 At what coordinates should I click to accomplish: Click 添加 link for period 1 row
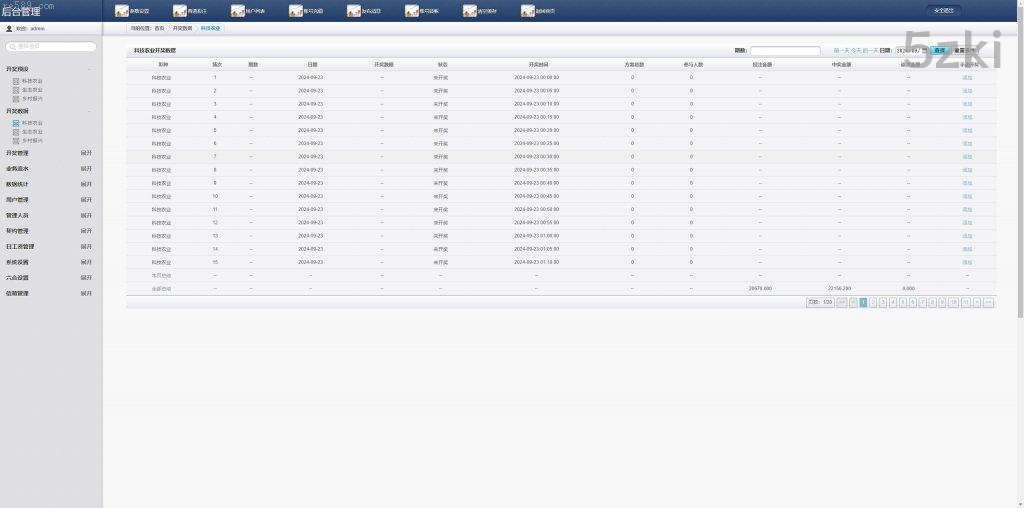(966, 77)
